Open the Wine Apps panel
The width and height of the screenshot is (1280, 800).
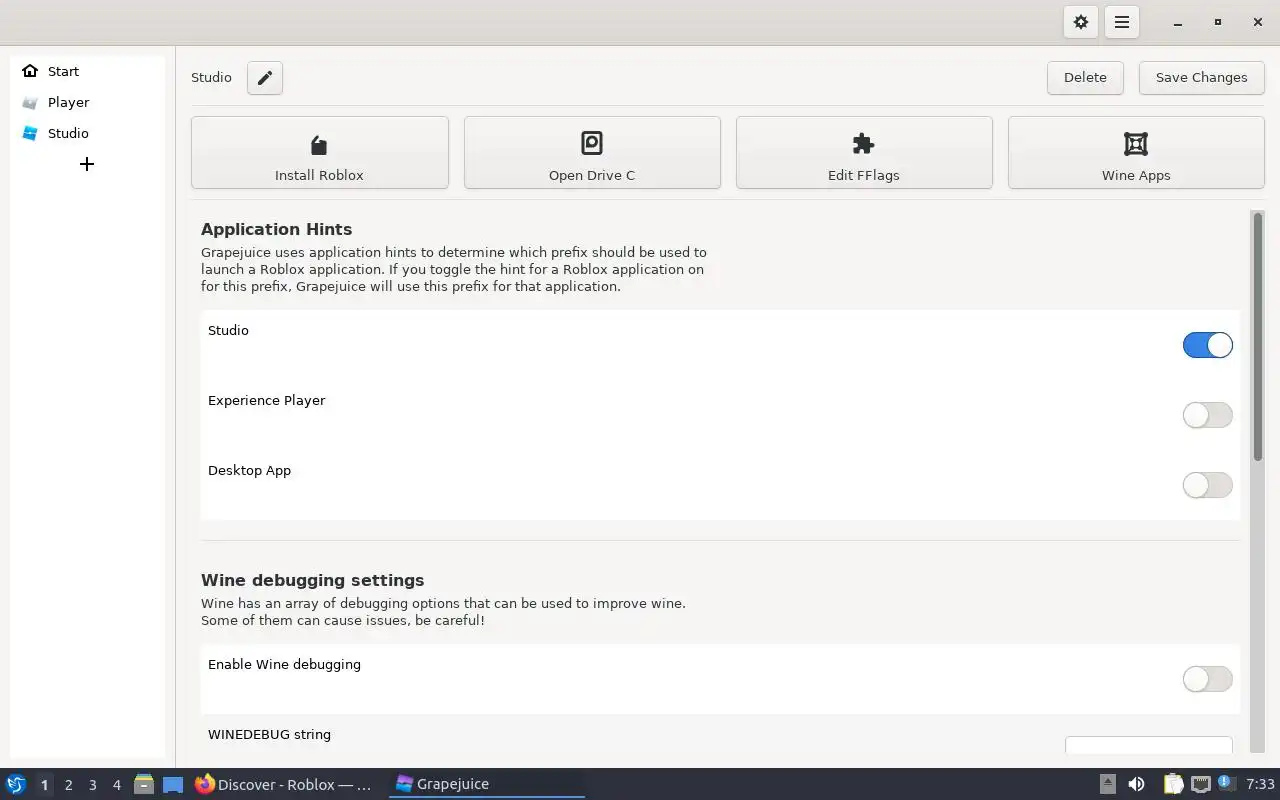pyautogui.click(x=1136, y=153)
